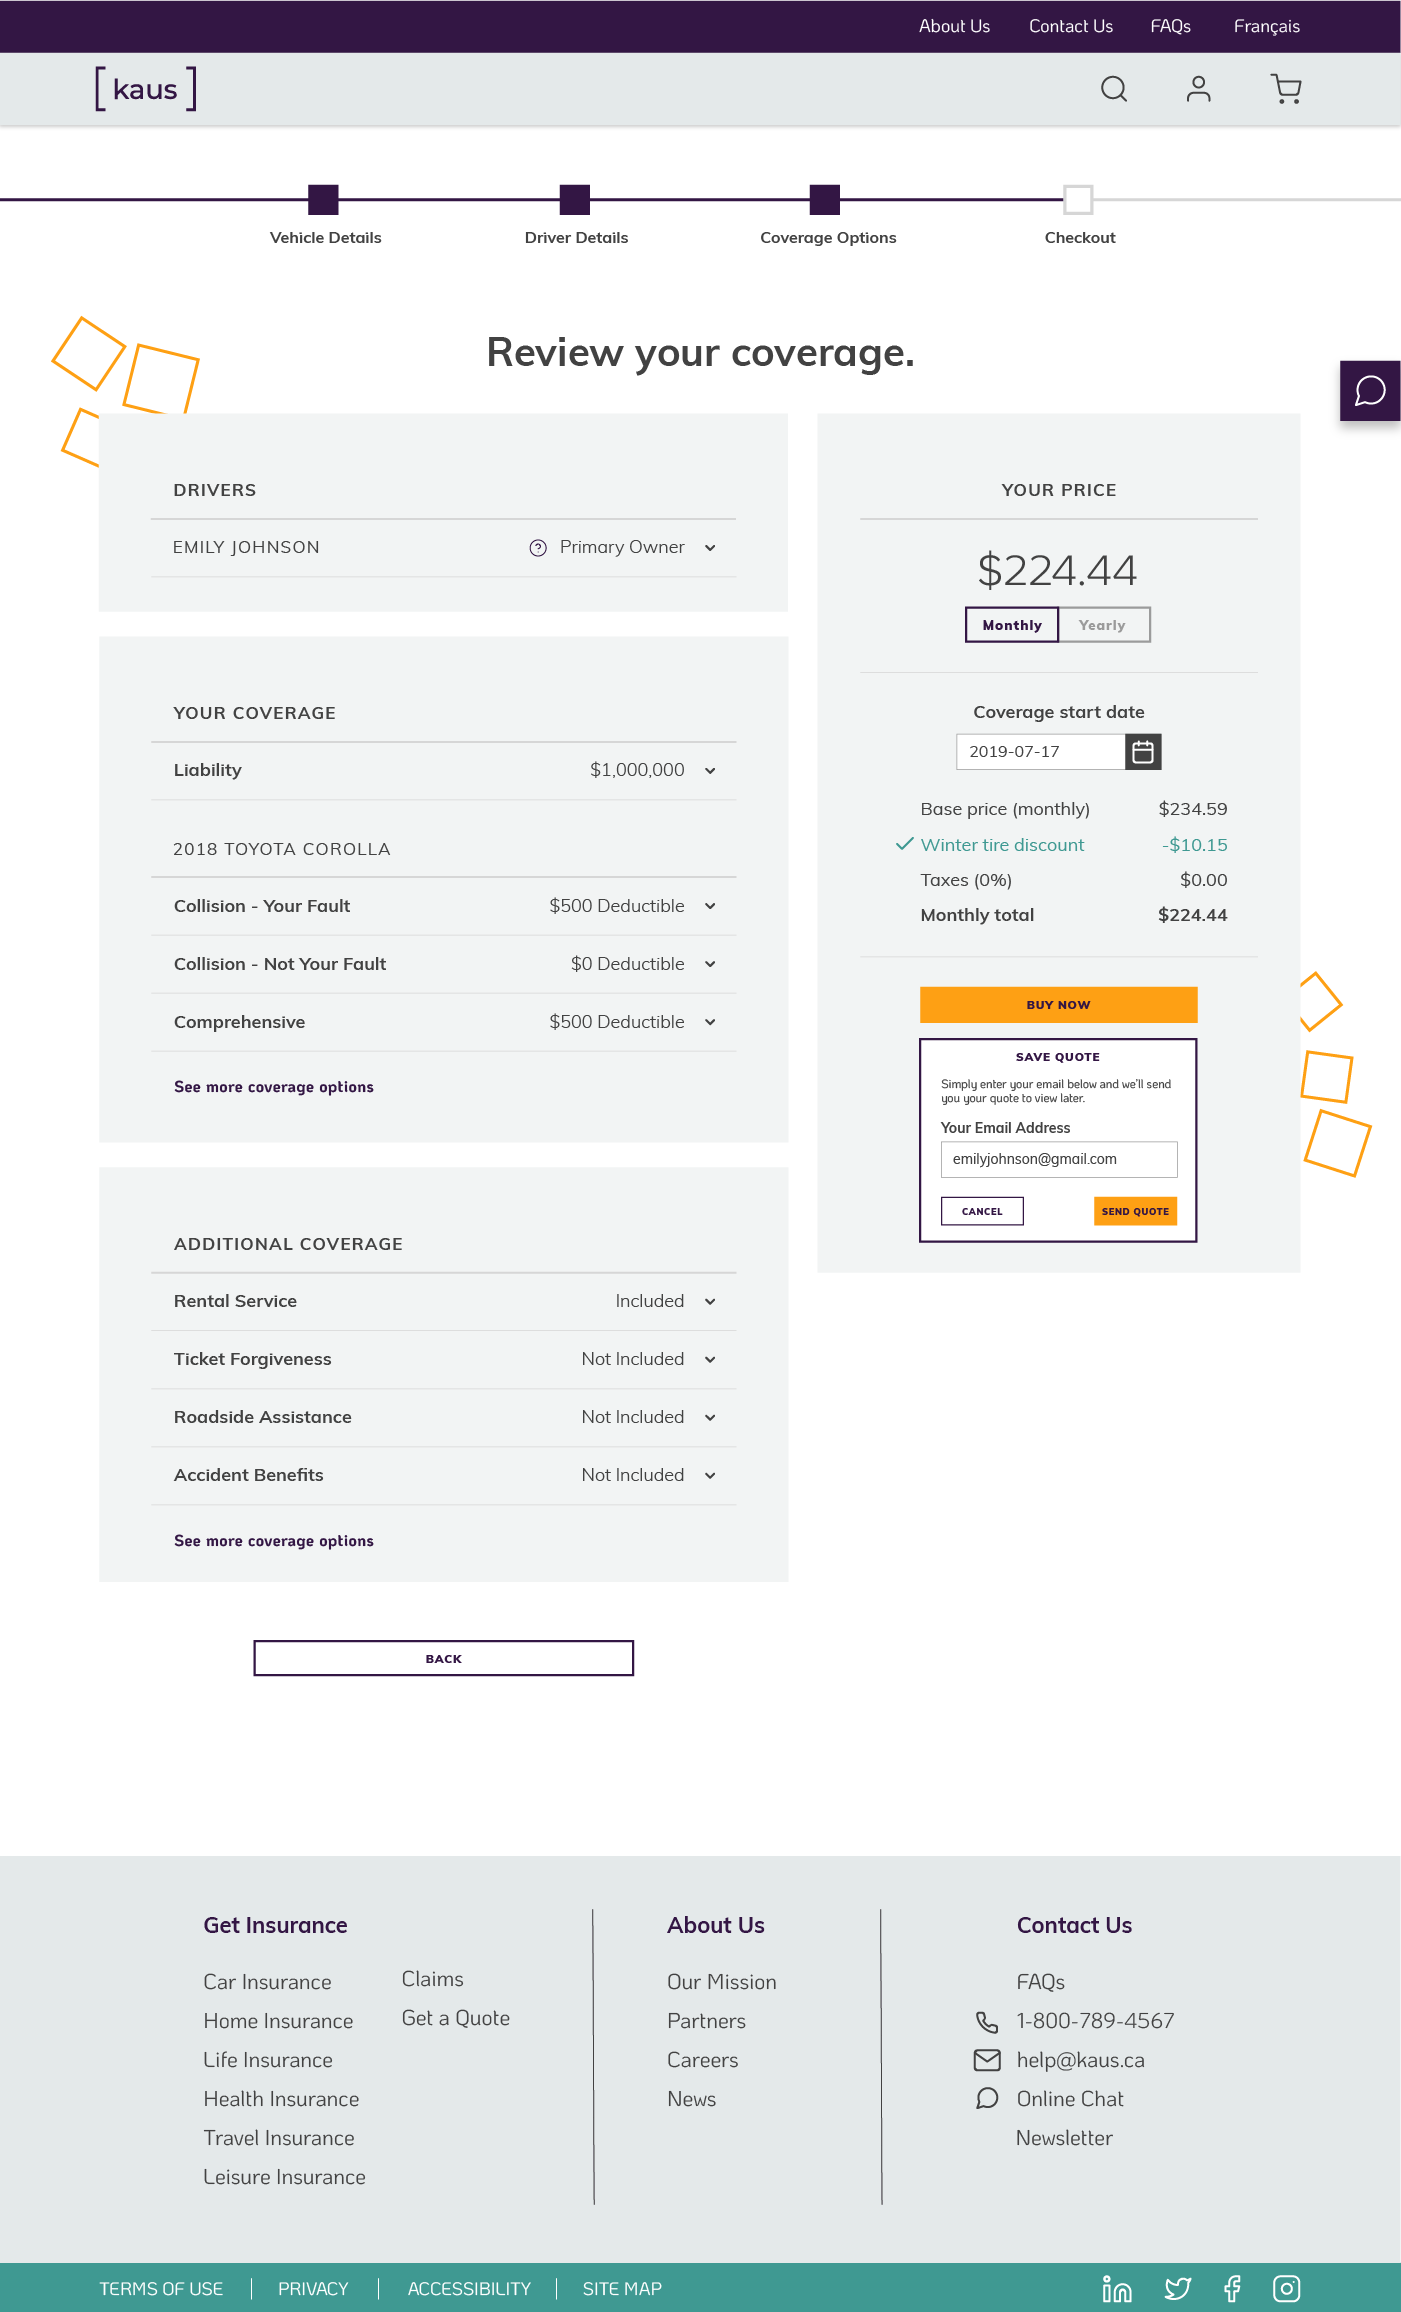1401x2312 pixels.
Task: Click the Primary Owner help question icon
Action: pyautogui.click(x=538, y=548)
